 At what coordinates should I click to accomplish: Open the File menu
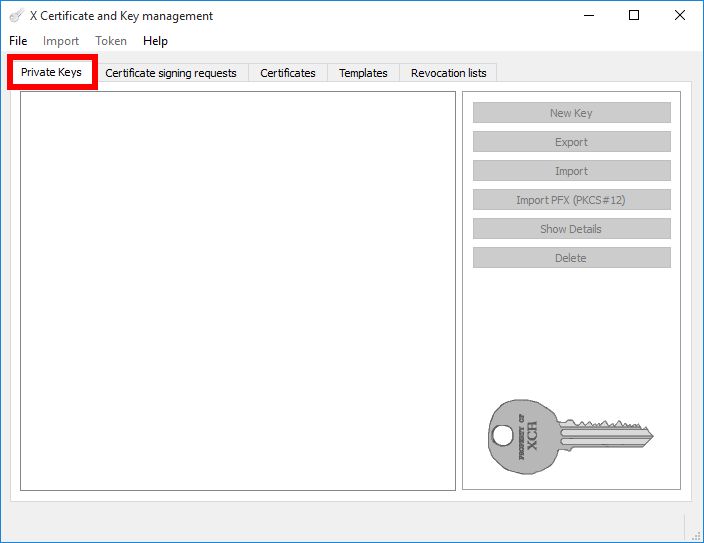tap(18, 41)
